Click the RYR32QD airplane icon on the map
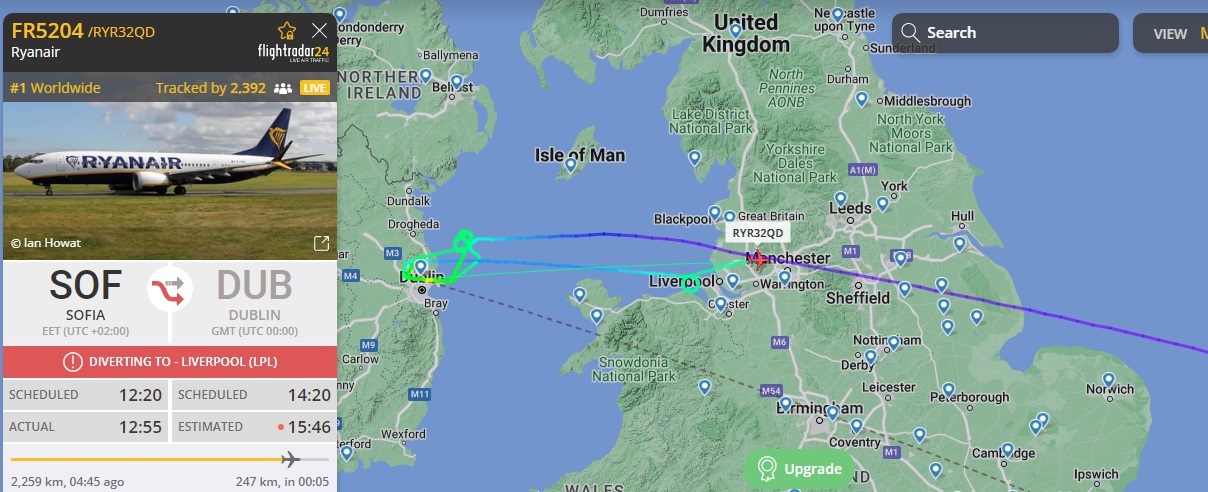 click(758, 260)
